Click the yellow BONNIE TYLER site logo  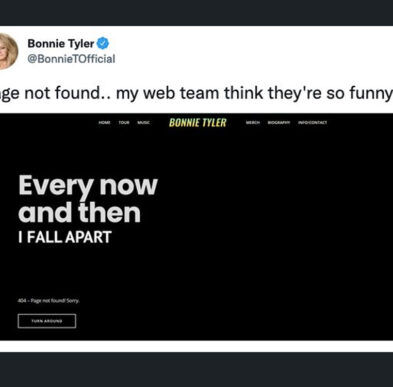point(198,123)
